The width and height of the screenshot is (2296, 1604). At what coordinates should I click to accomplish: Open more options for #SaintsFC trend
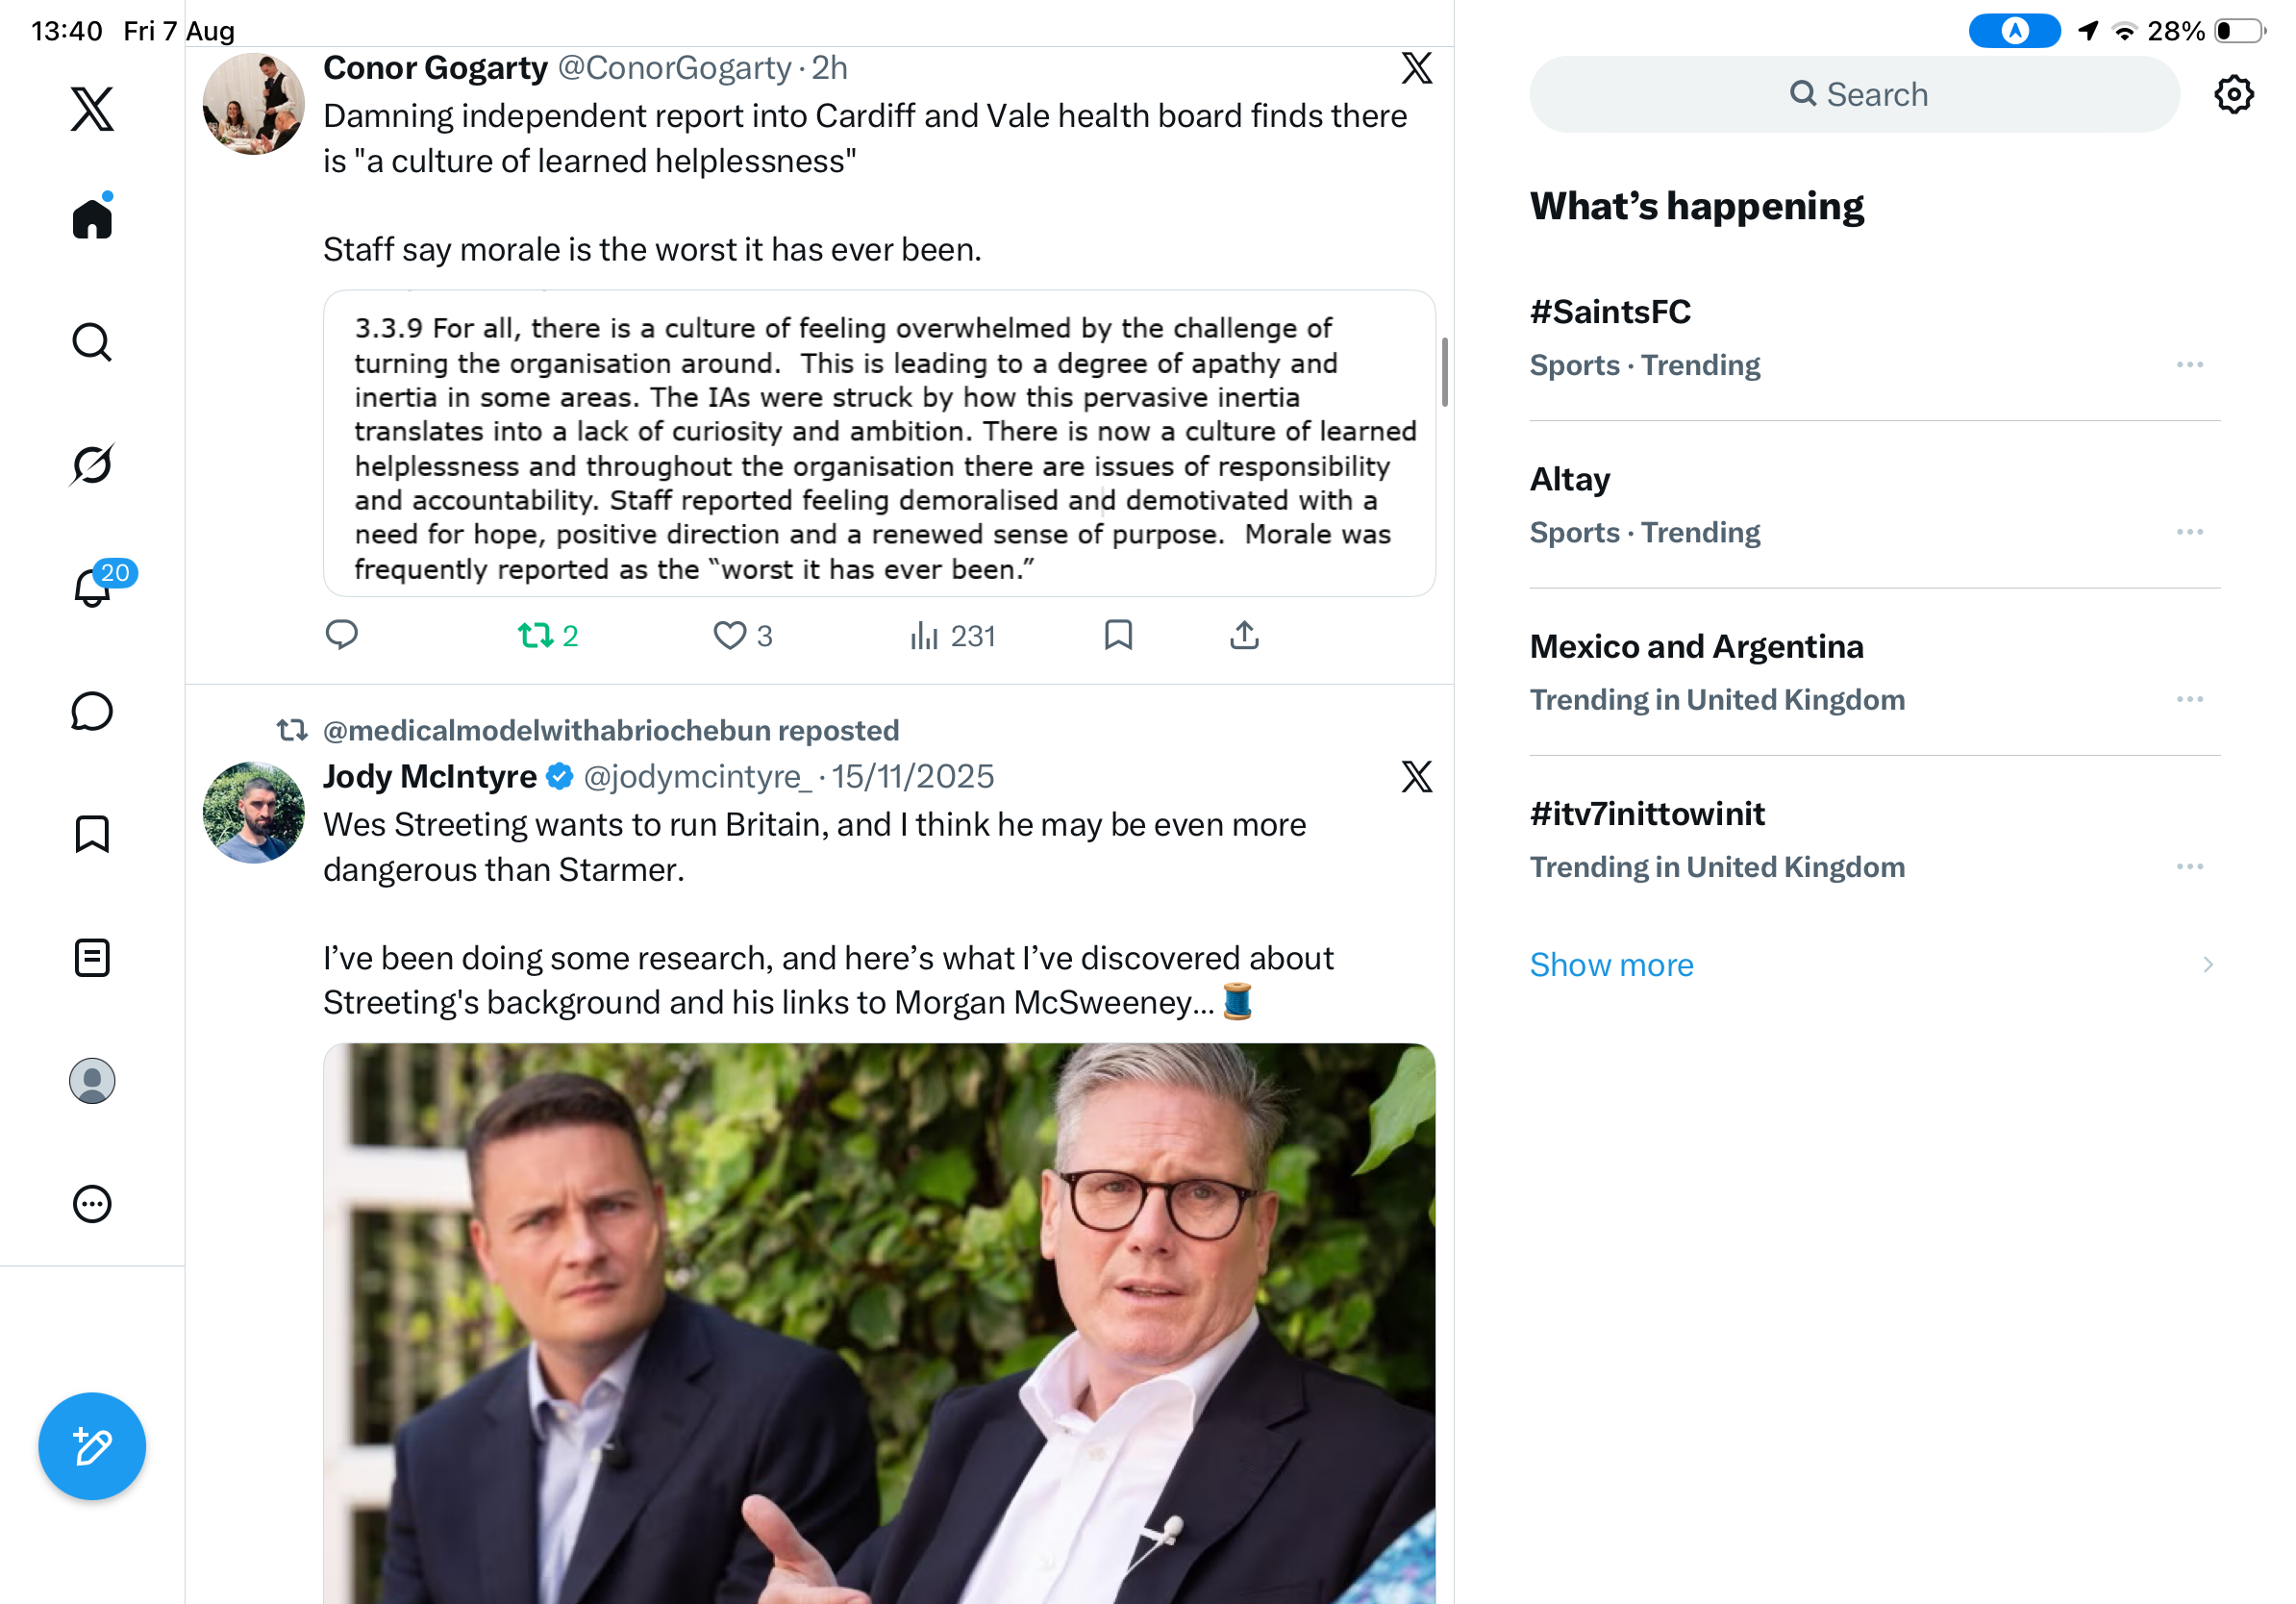[2190, 365]
